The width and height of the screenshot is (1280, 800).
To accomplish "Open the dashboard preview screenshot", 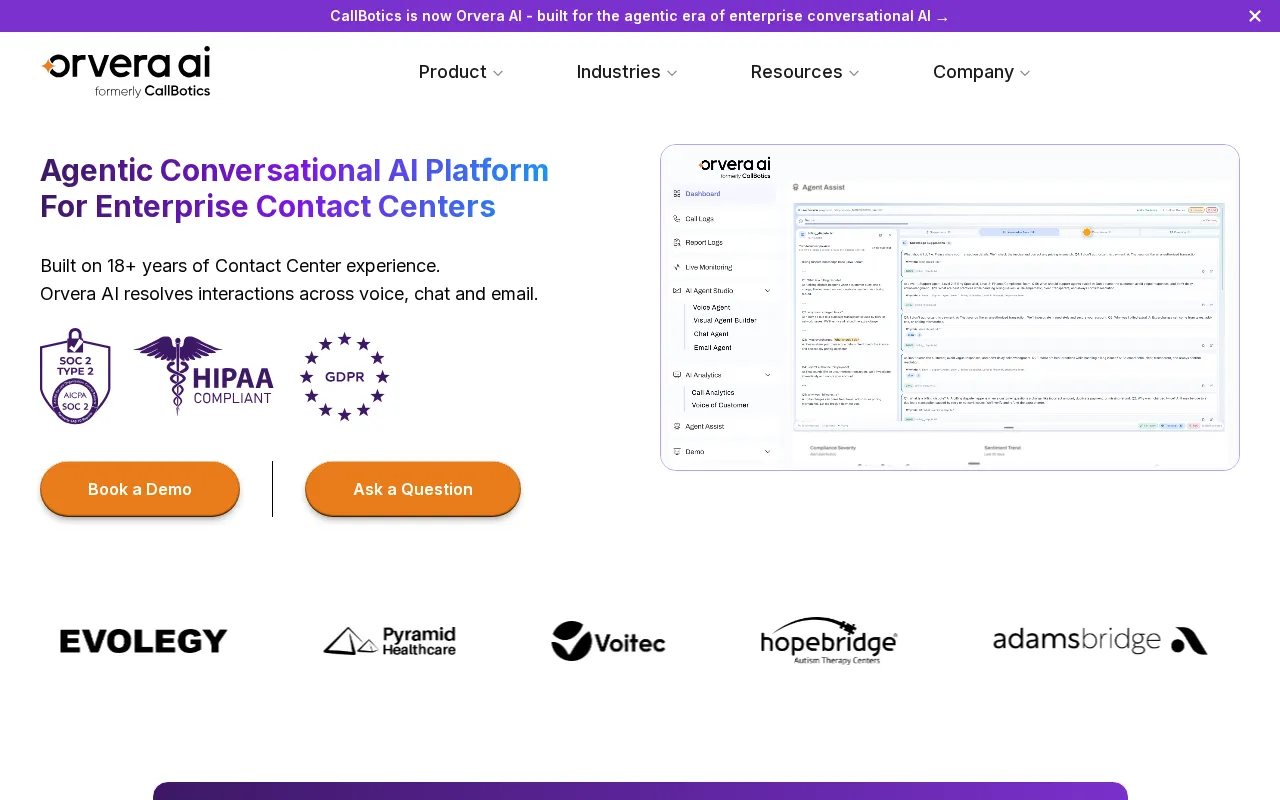I will pos(950,307).
